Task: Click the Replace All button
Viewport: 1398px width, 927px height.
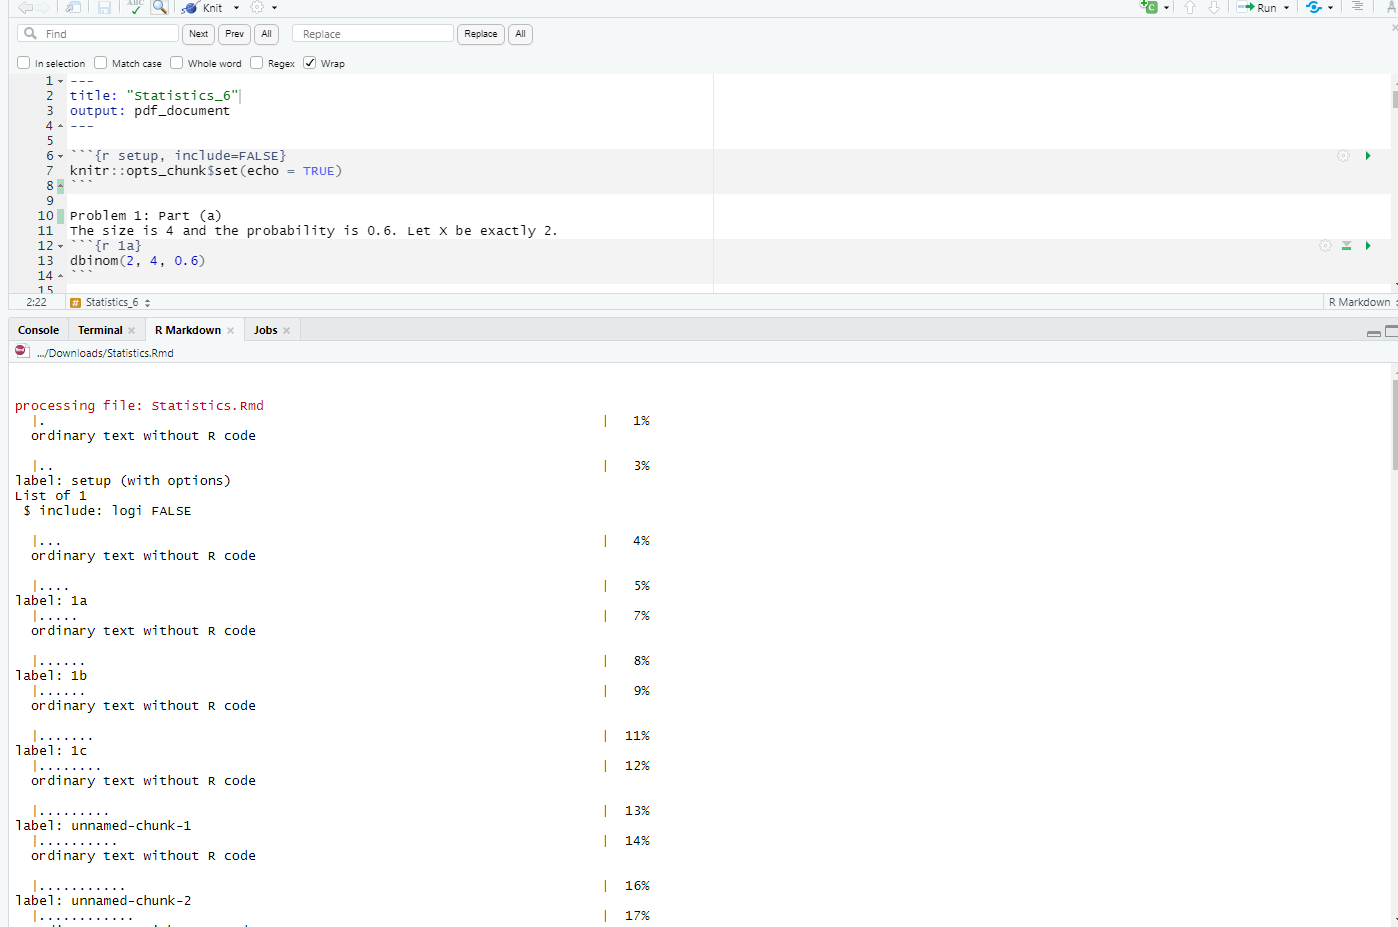Action: pos(520,33)
